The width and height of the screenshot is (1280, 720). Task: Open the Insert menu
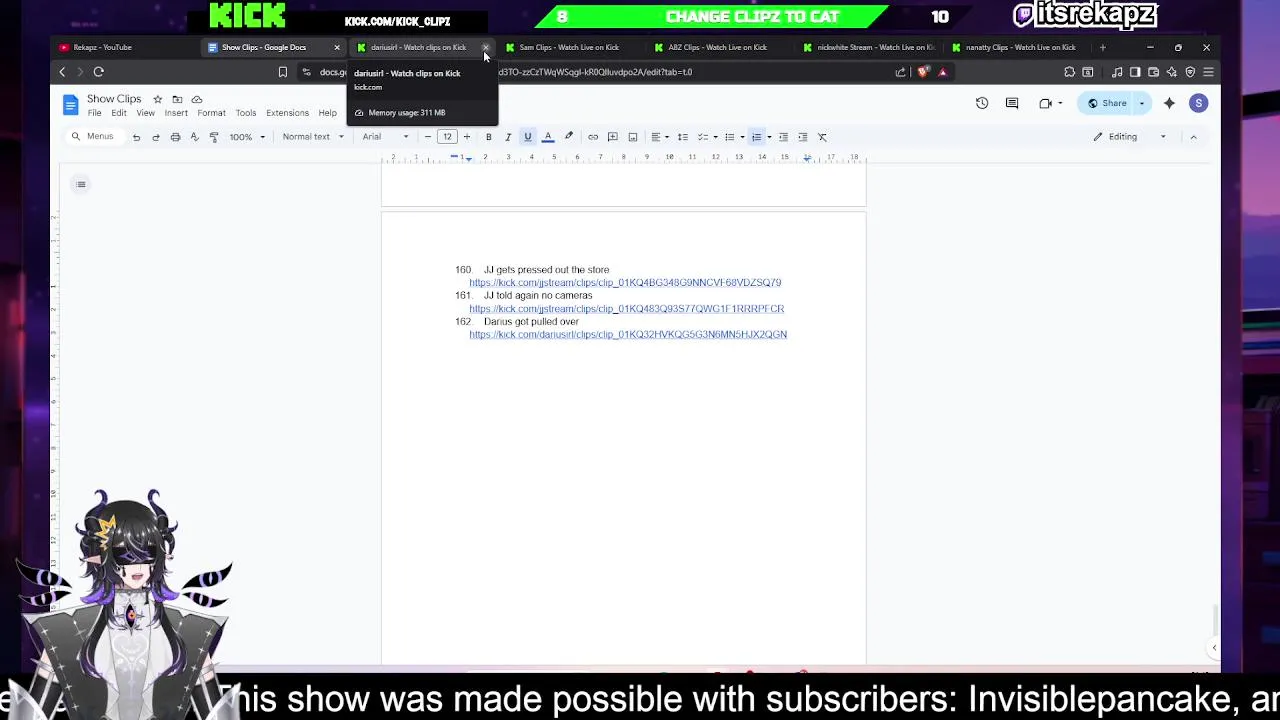coord(176,113)
